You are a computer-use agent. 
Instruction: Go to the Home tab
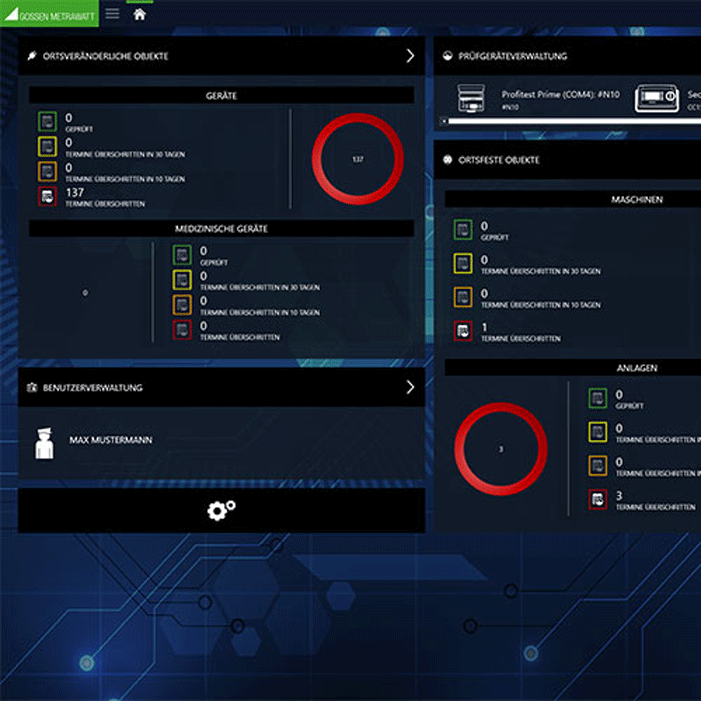click(x=139, y=13)
